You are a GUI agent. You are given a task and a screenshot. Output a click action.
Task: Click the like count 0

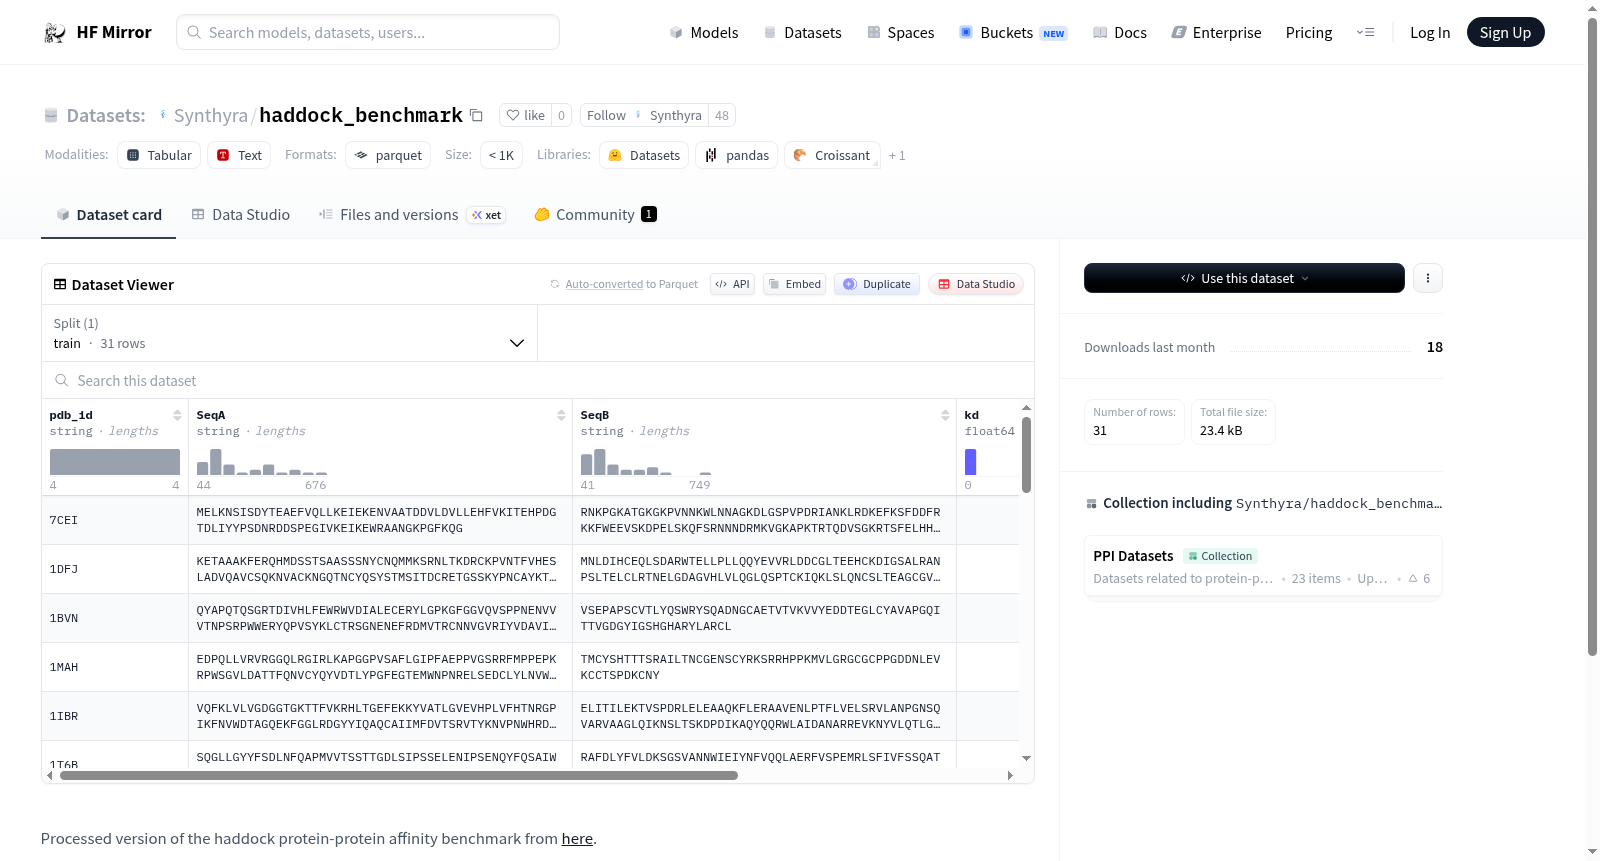click(x=562, y=116)
